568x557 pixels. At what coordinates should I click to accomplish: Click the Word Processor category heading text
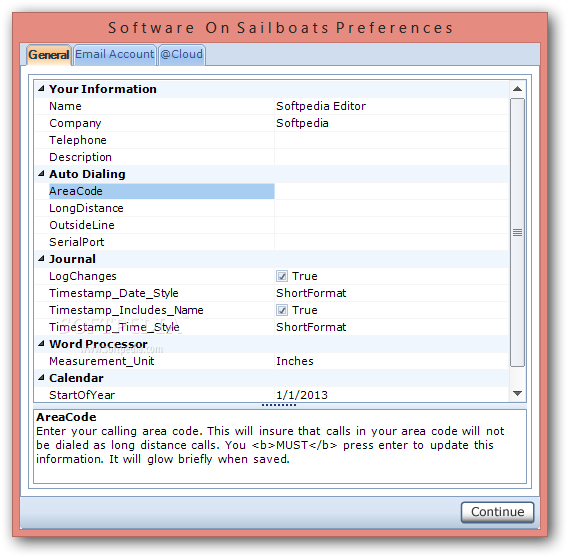coord(98,344)
